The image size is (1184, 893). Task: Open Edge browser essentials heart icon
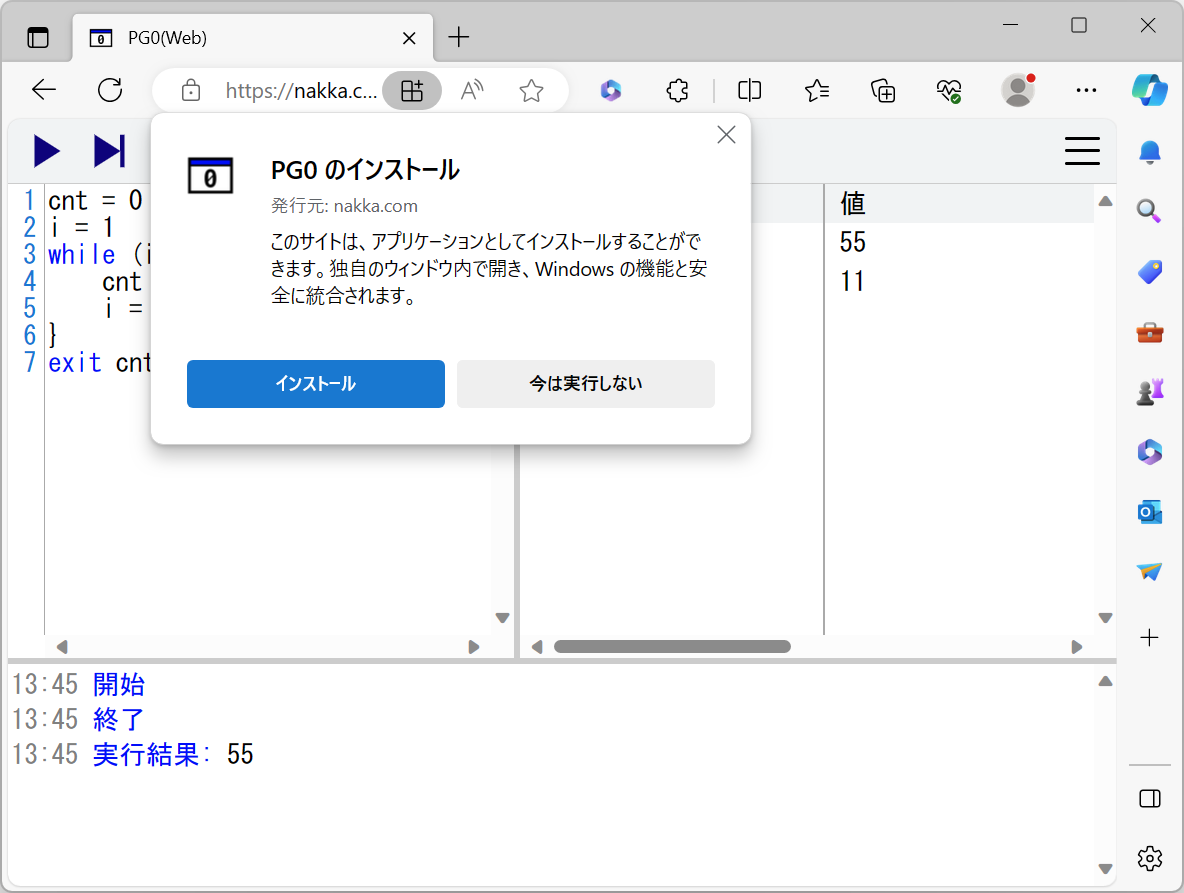pos(949,90)
